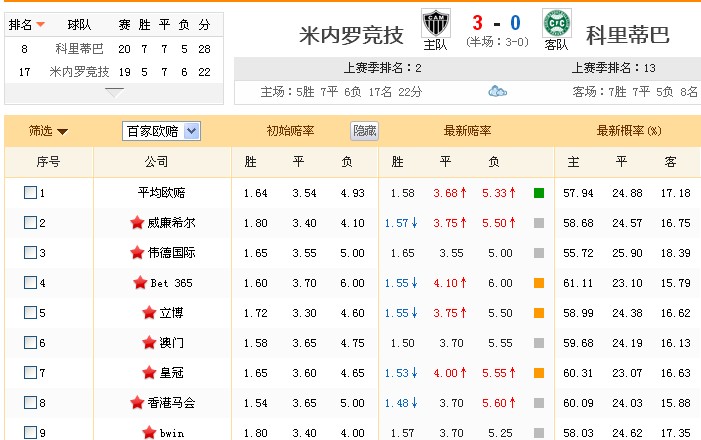Check the checkbox for row 1 平均欧赔

30,193
